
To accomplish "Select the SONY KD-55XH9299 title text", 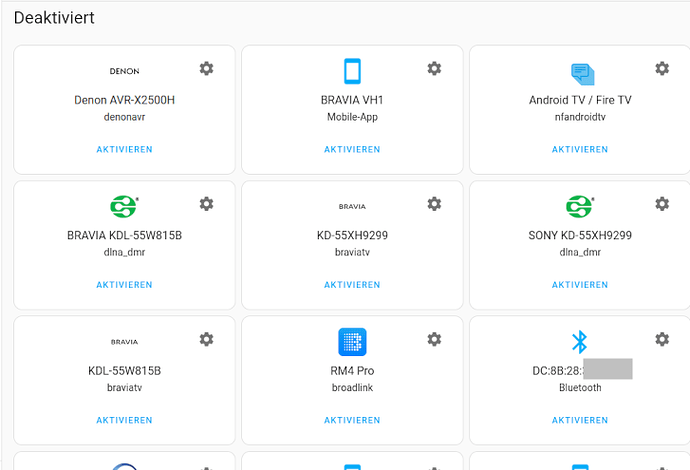I will point(580,235).
